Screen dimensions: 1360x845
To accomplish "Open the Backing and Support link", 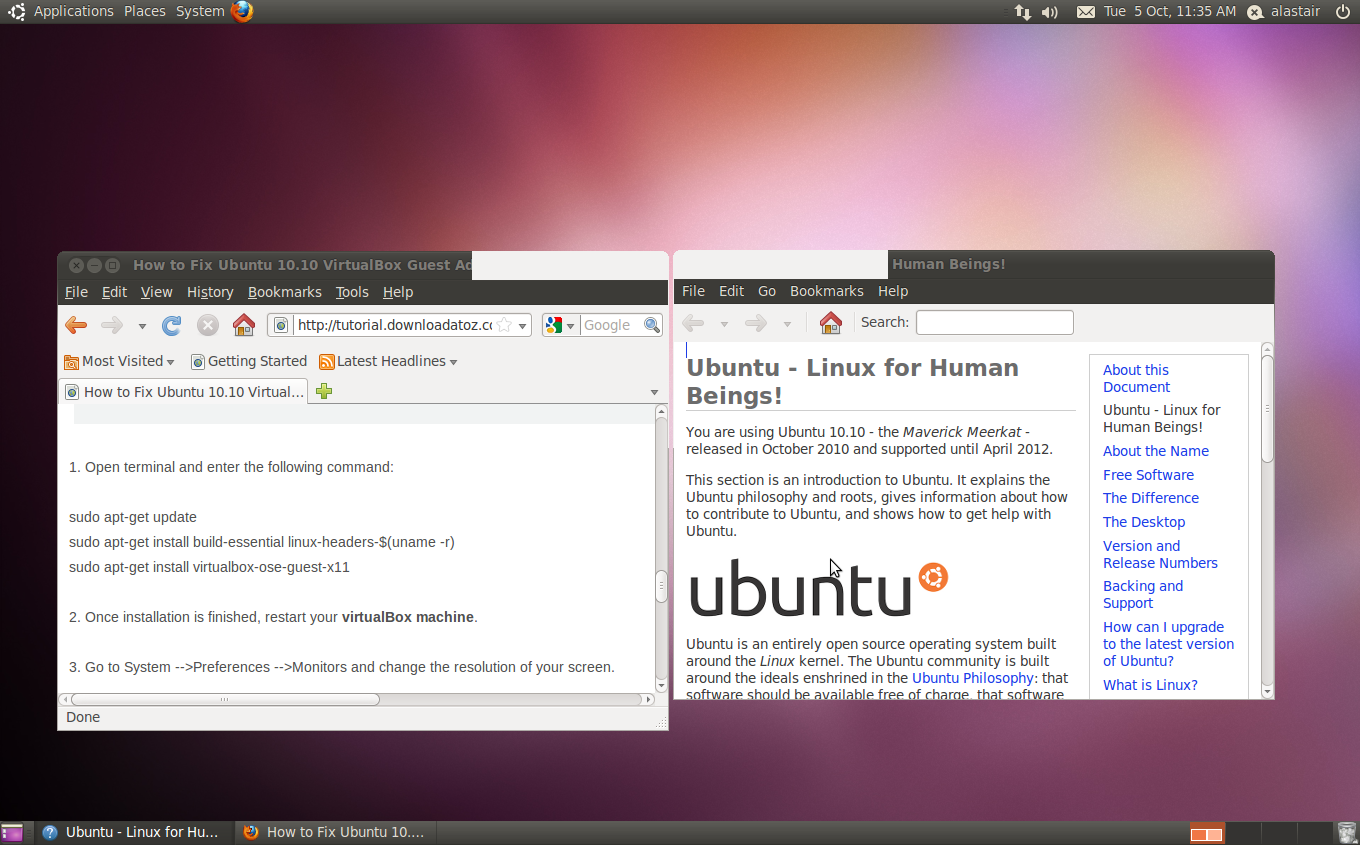I will pos(1143,594).
